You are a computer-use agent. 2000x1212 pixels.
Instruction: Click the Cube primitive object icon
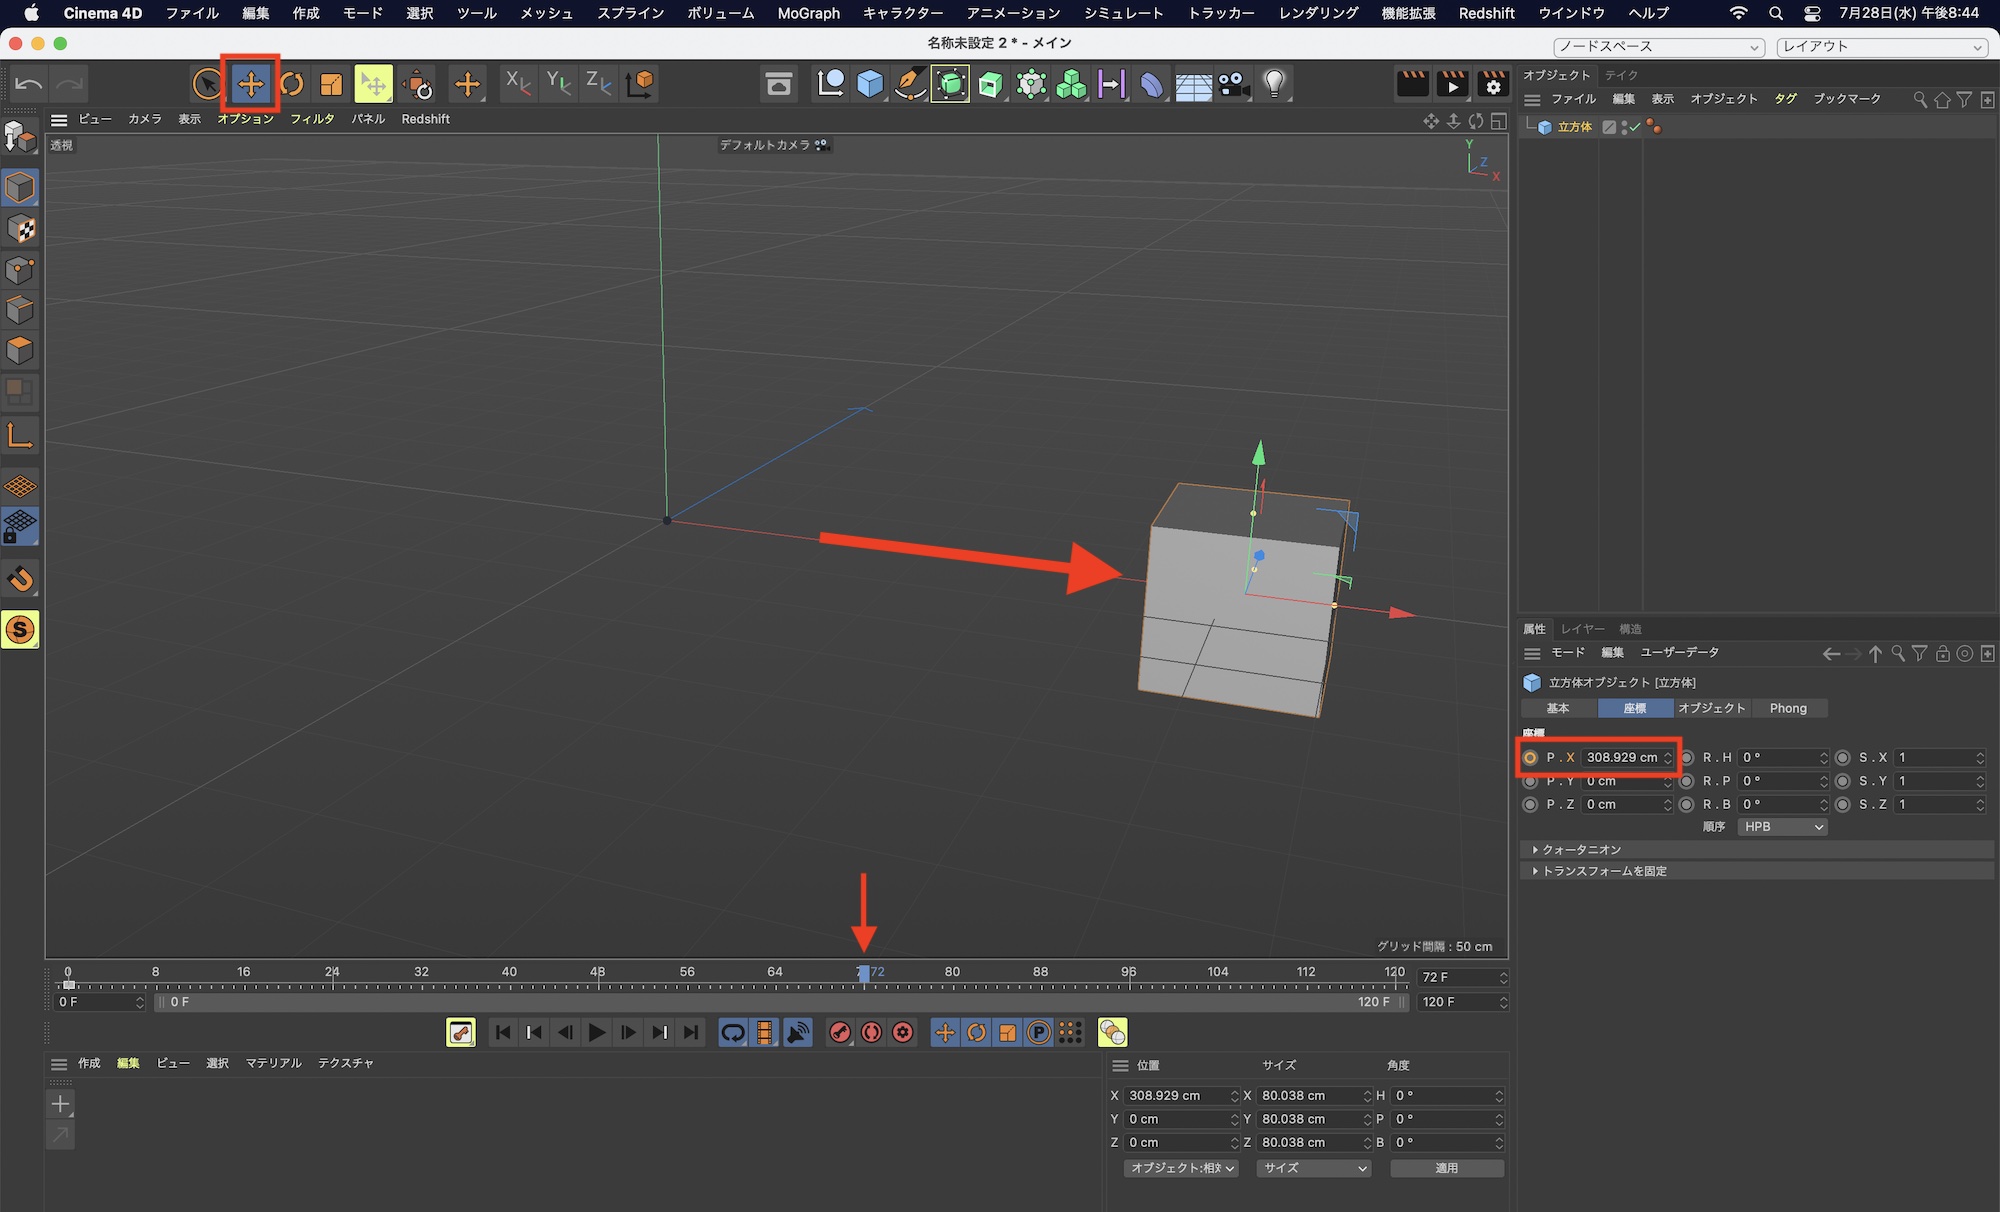point(870,84)
